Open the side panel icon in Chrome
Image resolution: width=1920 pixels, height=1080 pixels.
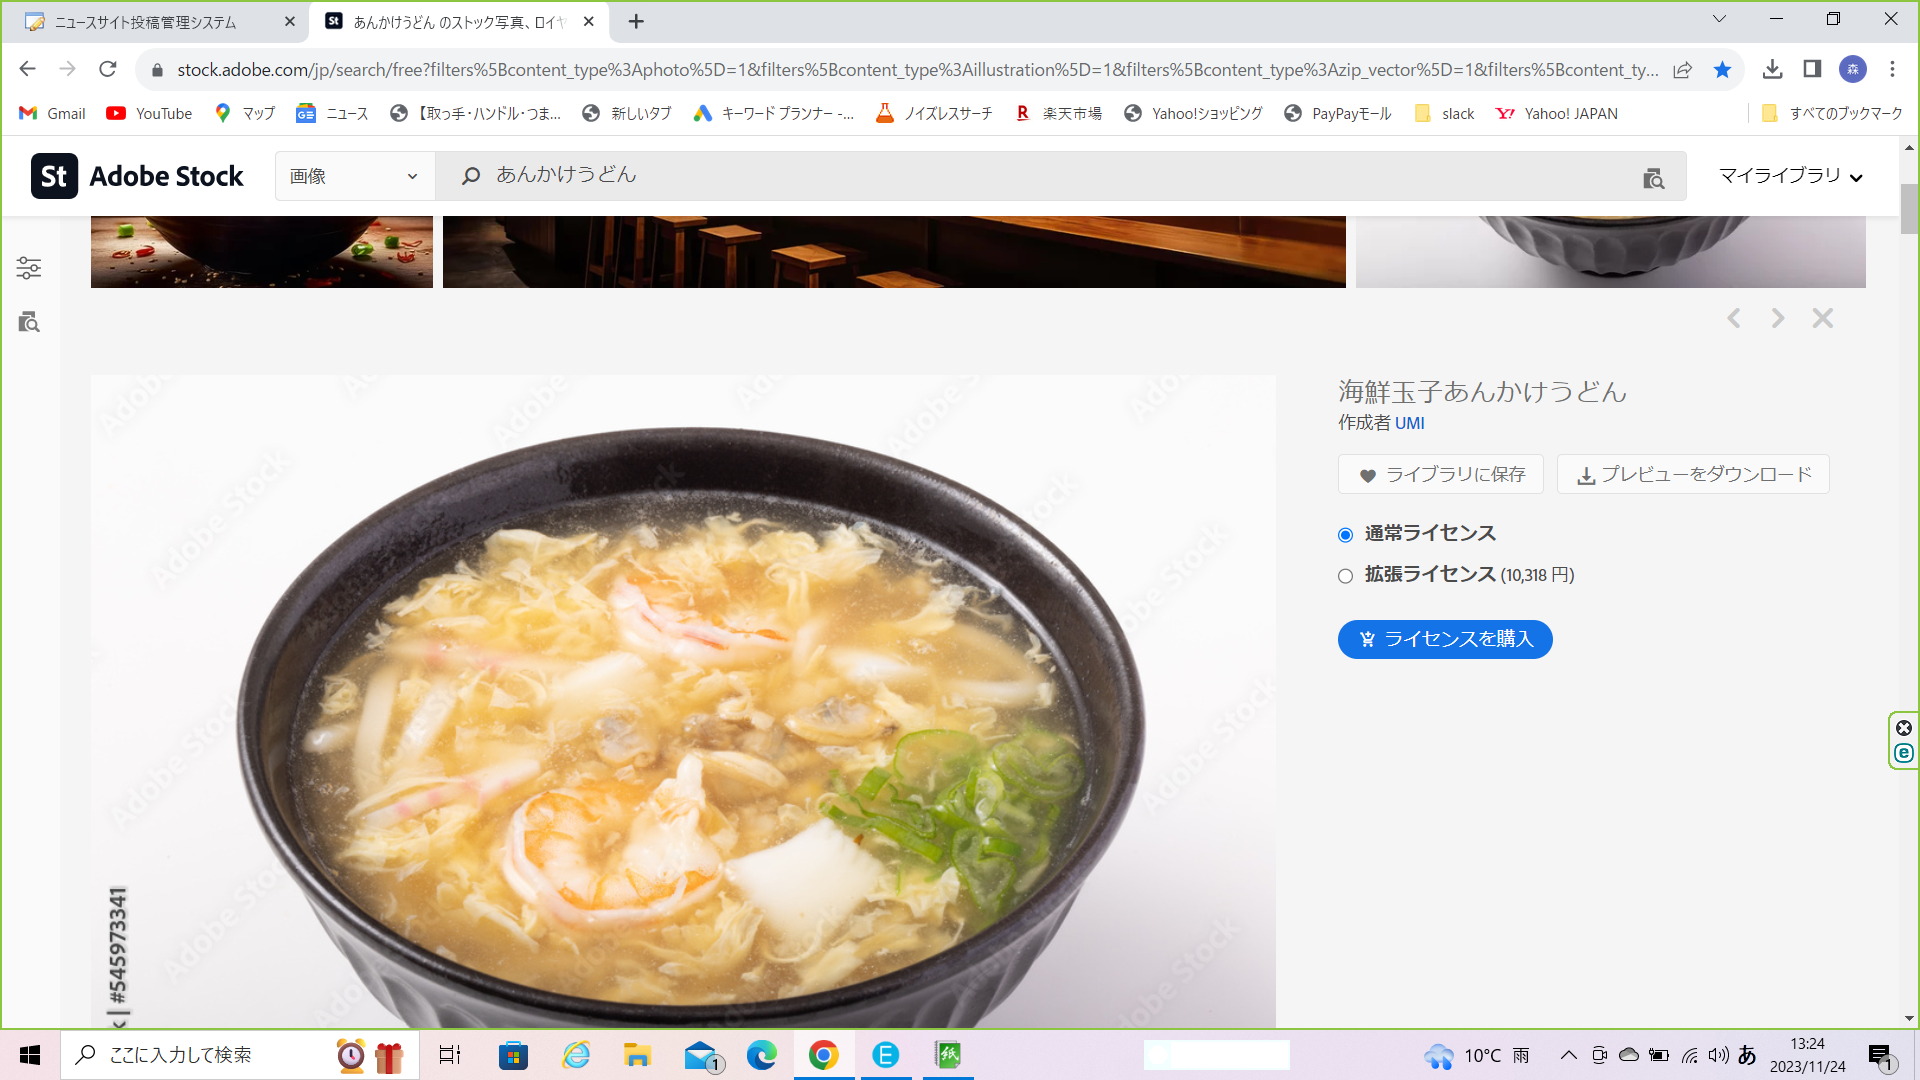[x=1812, y=69]
